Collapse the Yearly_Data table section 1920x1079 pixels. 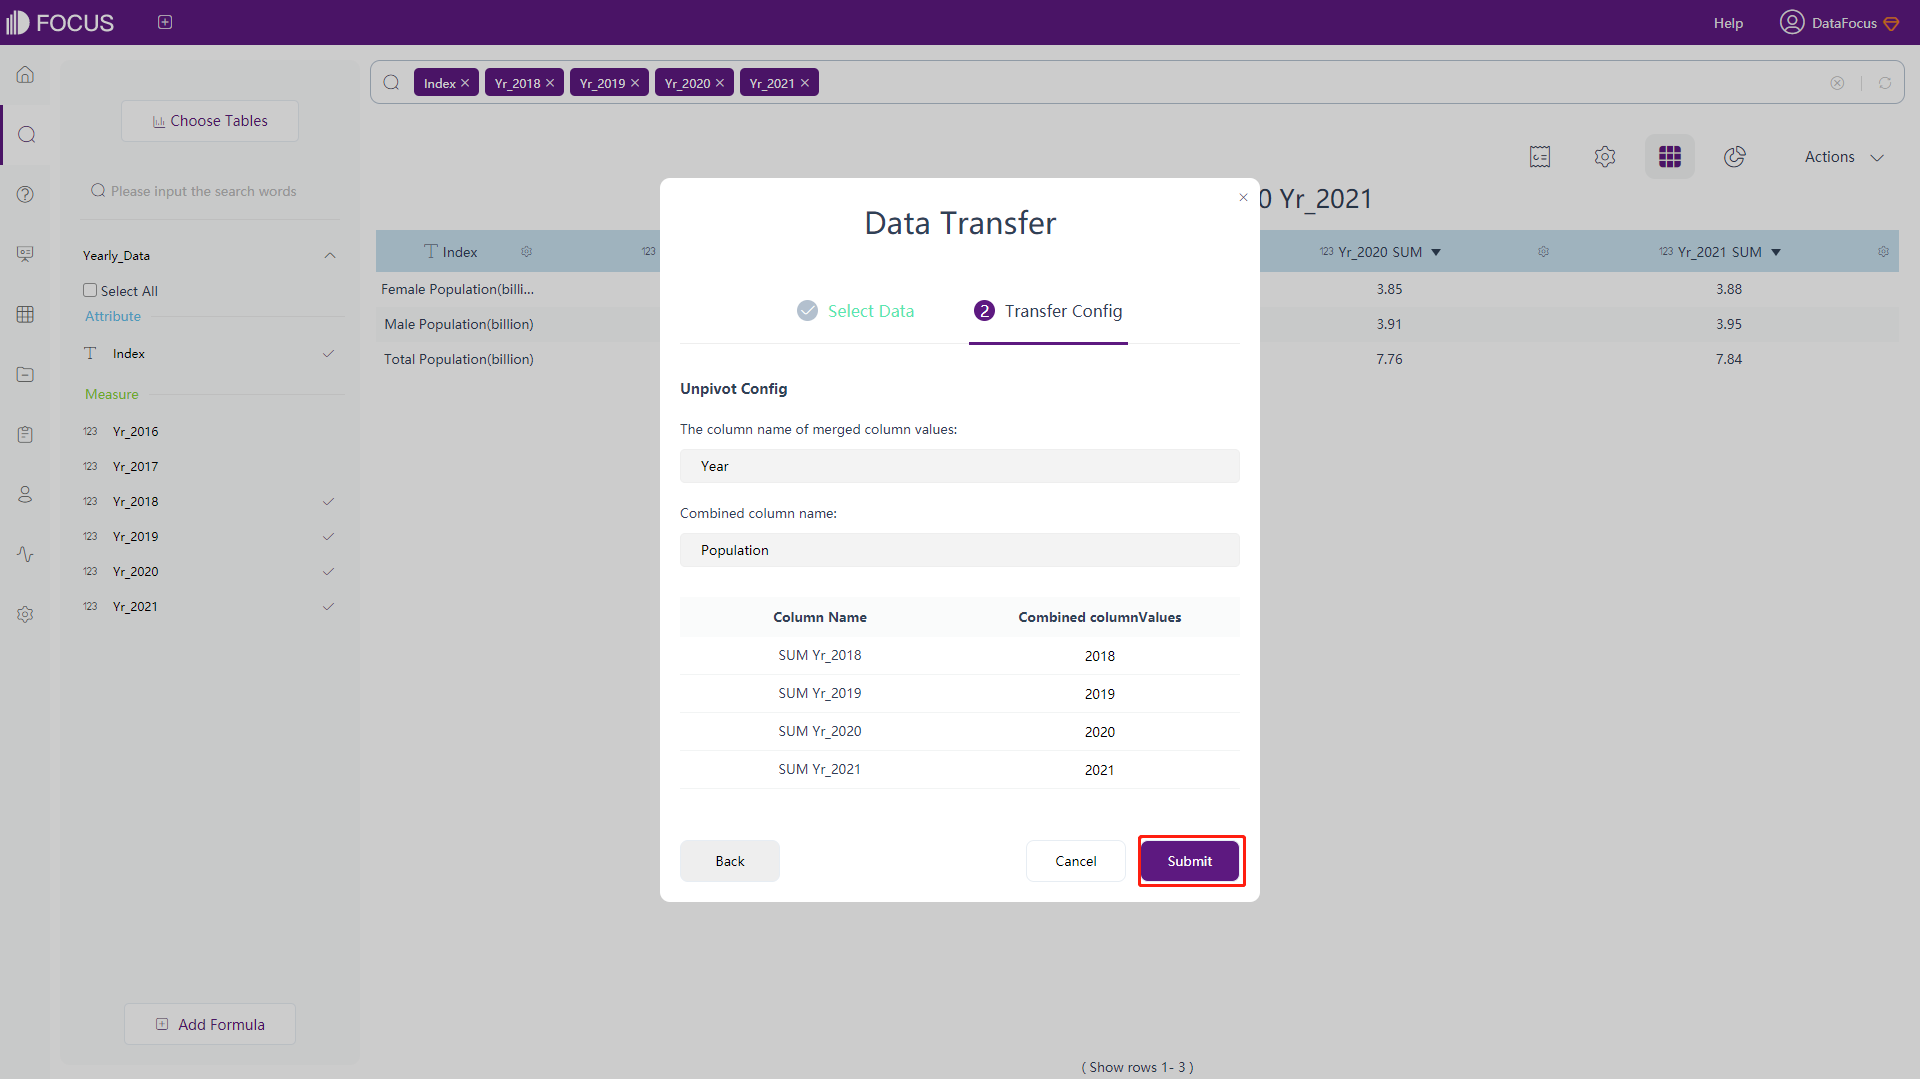click(x=330, y=256)
